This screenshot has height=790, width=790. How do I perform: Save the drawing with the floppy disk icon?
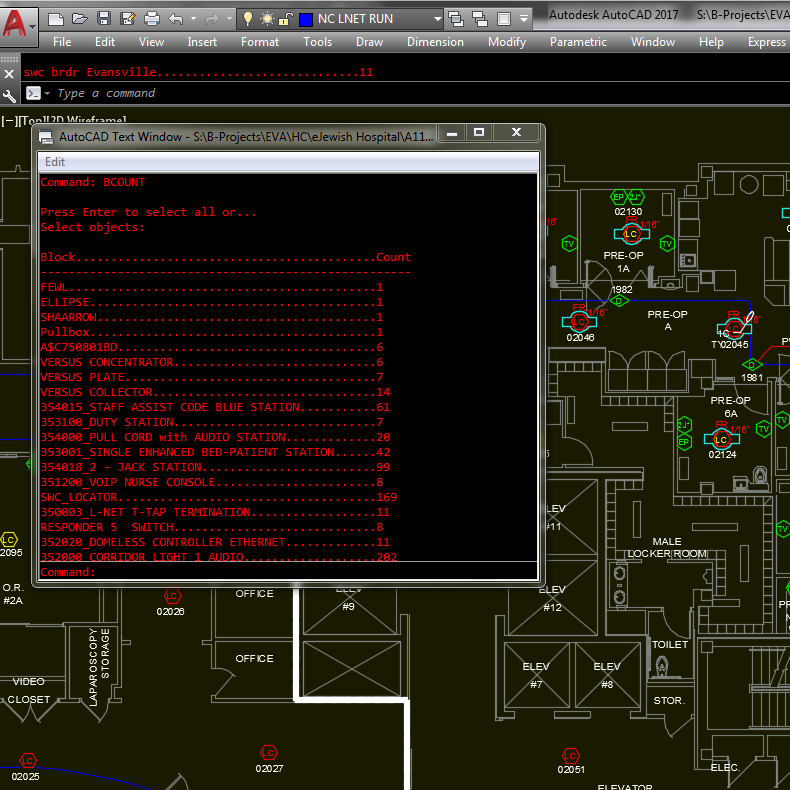pyautogui.click(x=104, y=19)
